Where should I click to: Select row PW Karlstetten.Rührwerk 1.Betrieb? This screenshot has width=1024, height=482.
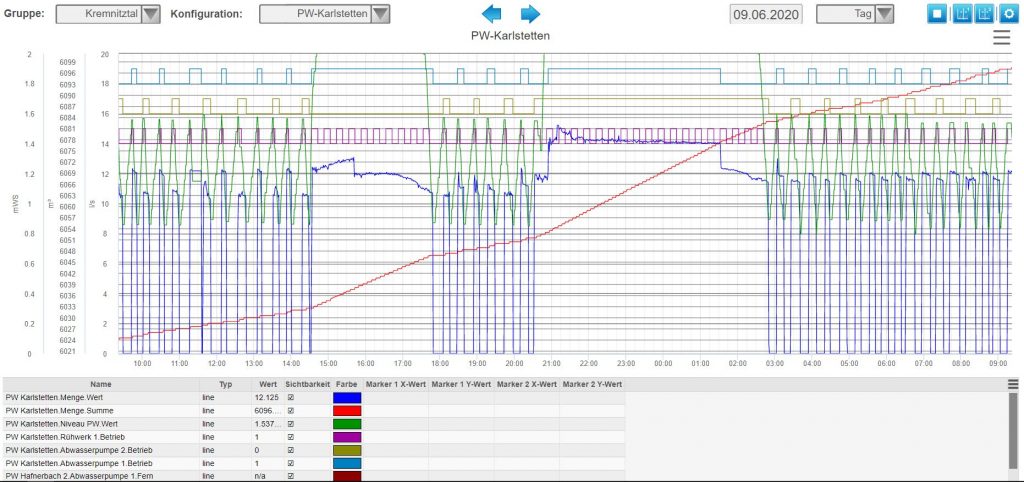point(313,437)
